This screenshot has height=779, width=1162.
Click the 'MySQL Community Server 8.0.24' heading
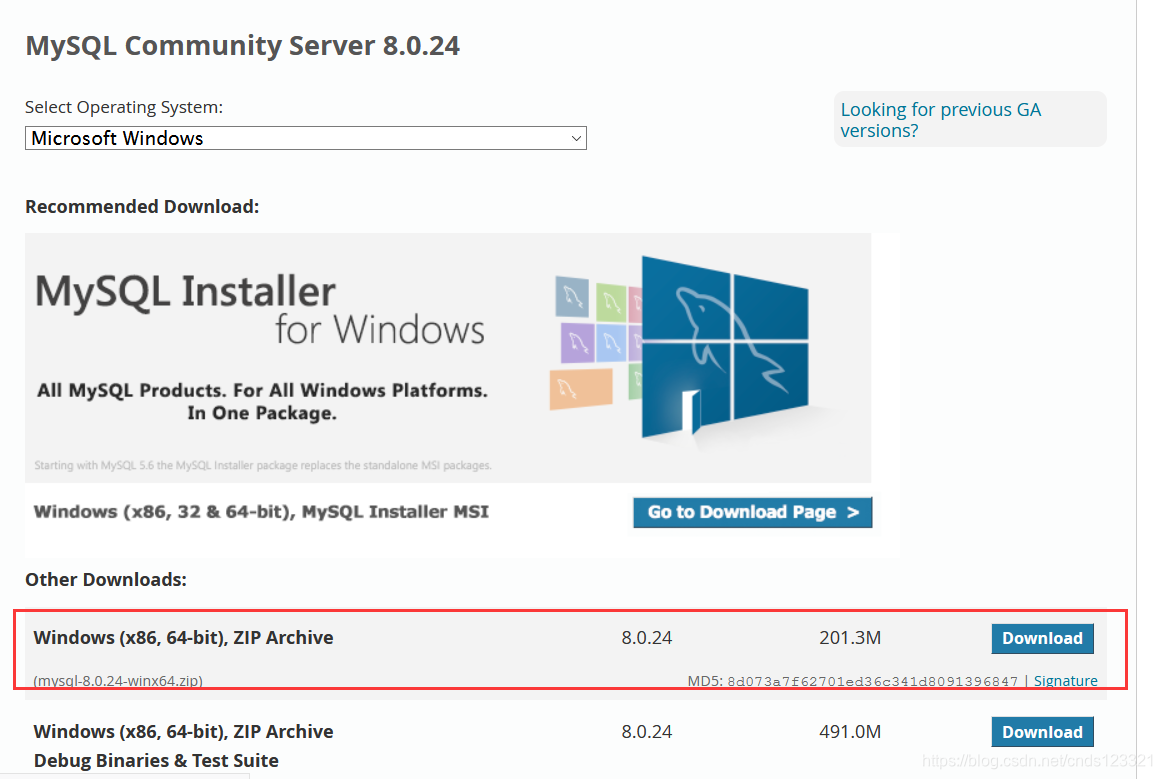(242, 45)
